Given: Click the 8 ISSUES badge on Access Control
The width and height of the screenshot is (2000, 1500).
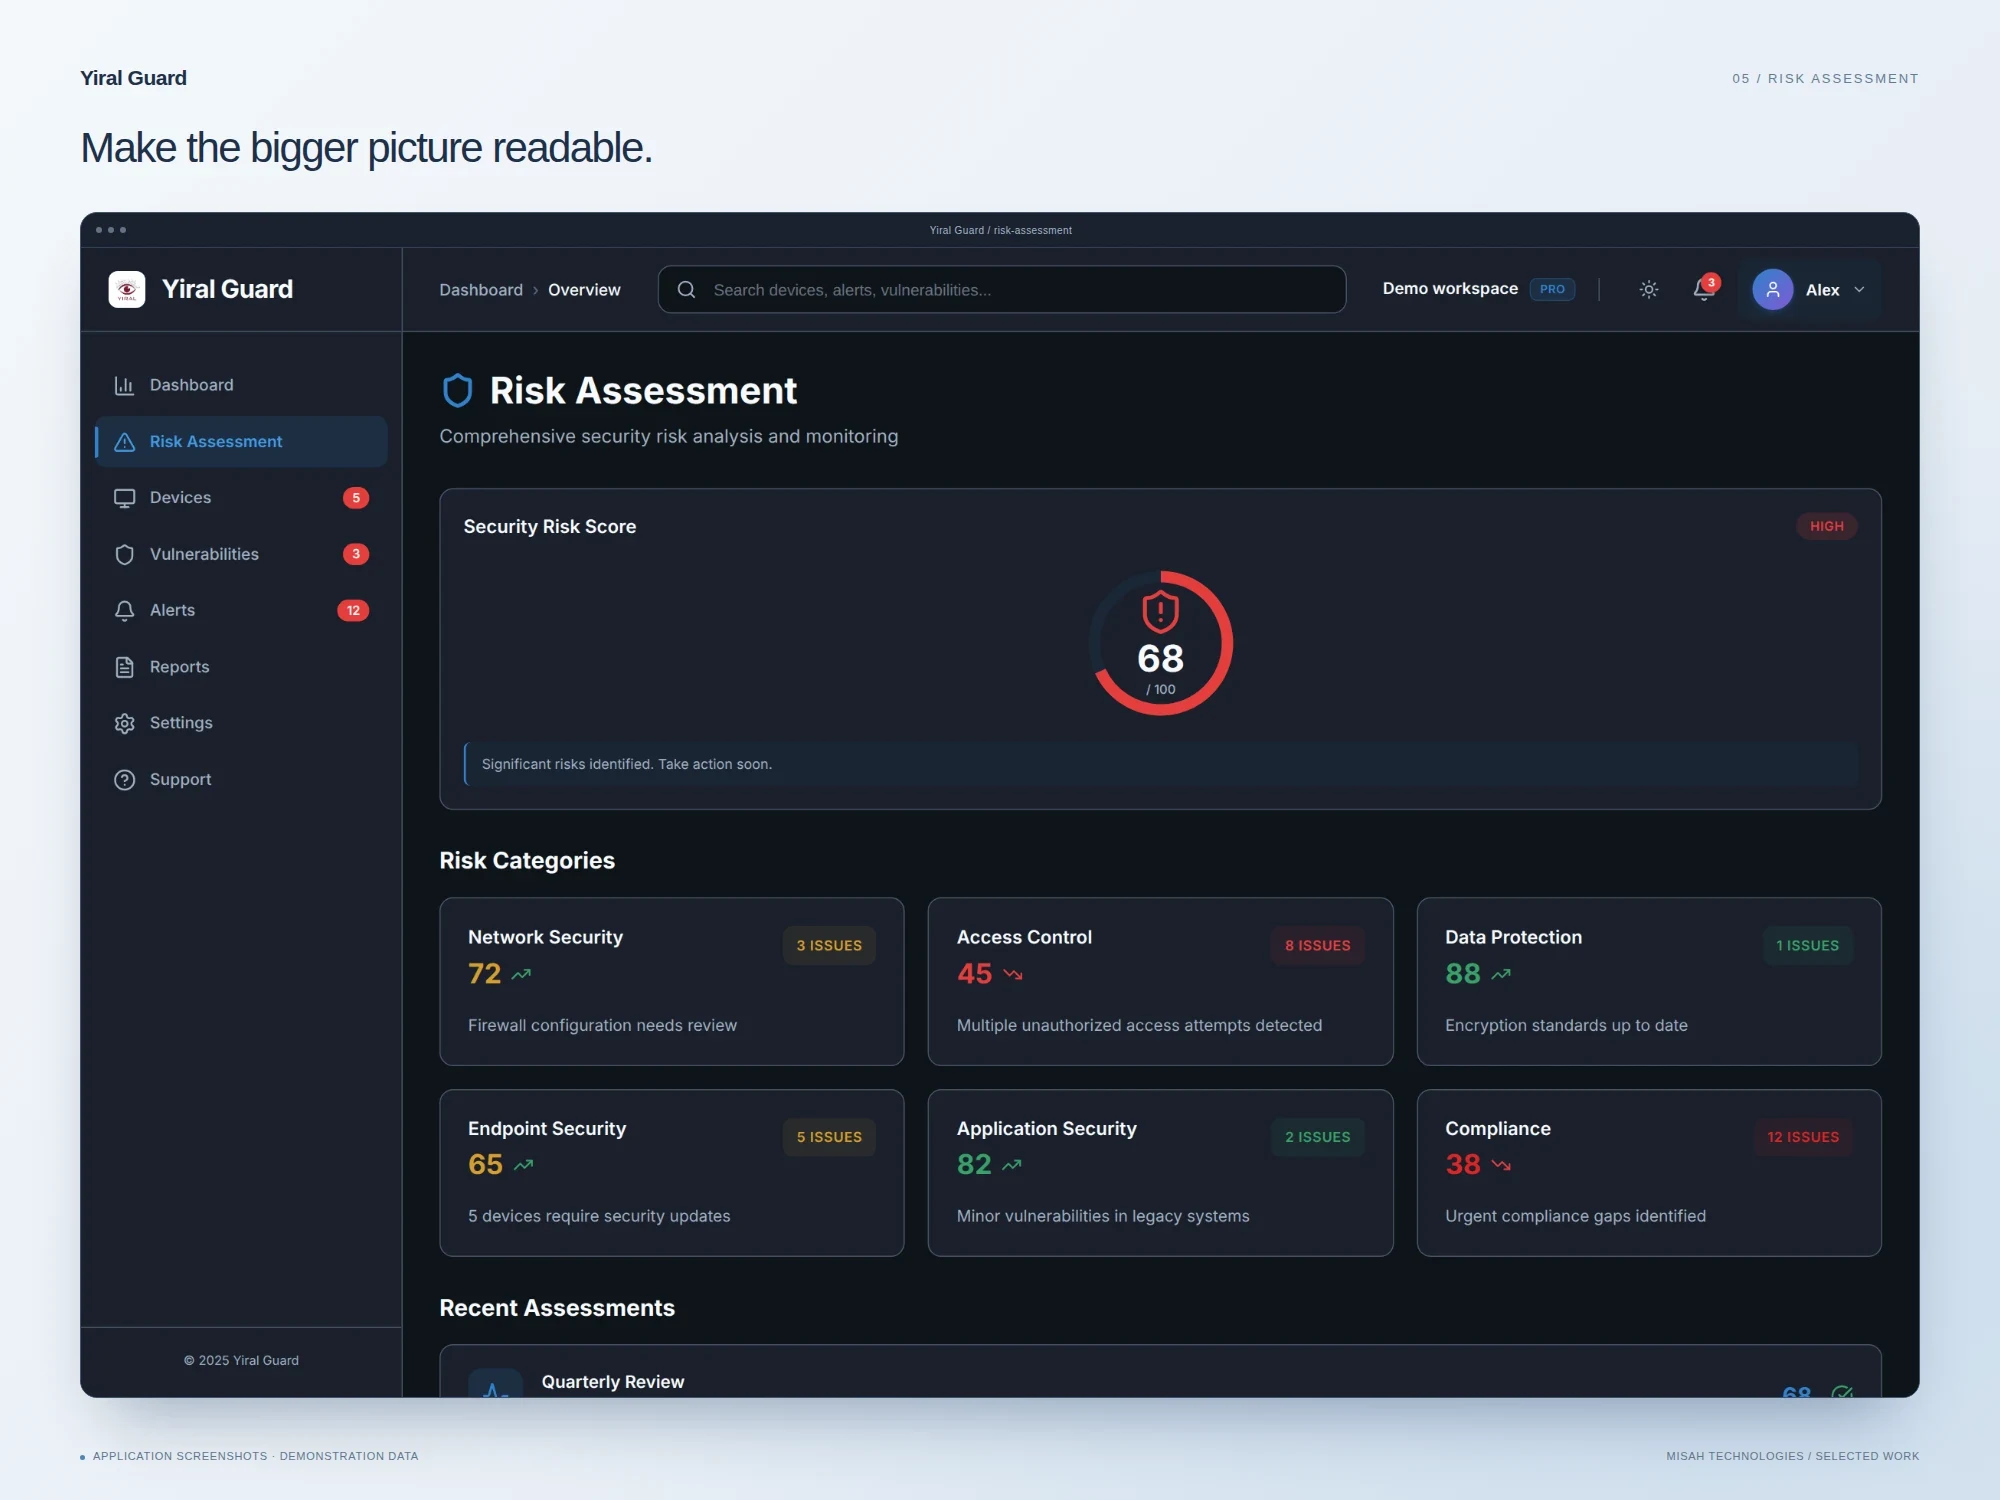Looking at the screenshot, I should coord(1318,946).
